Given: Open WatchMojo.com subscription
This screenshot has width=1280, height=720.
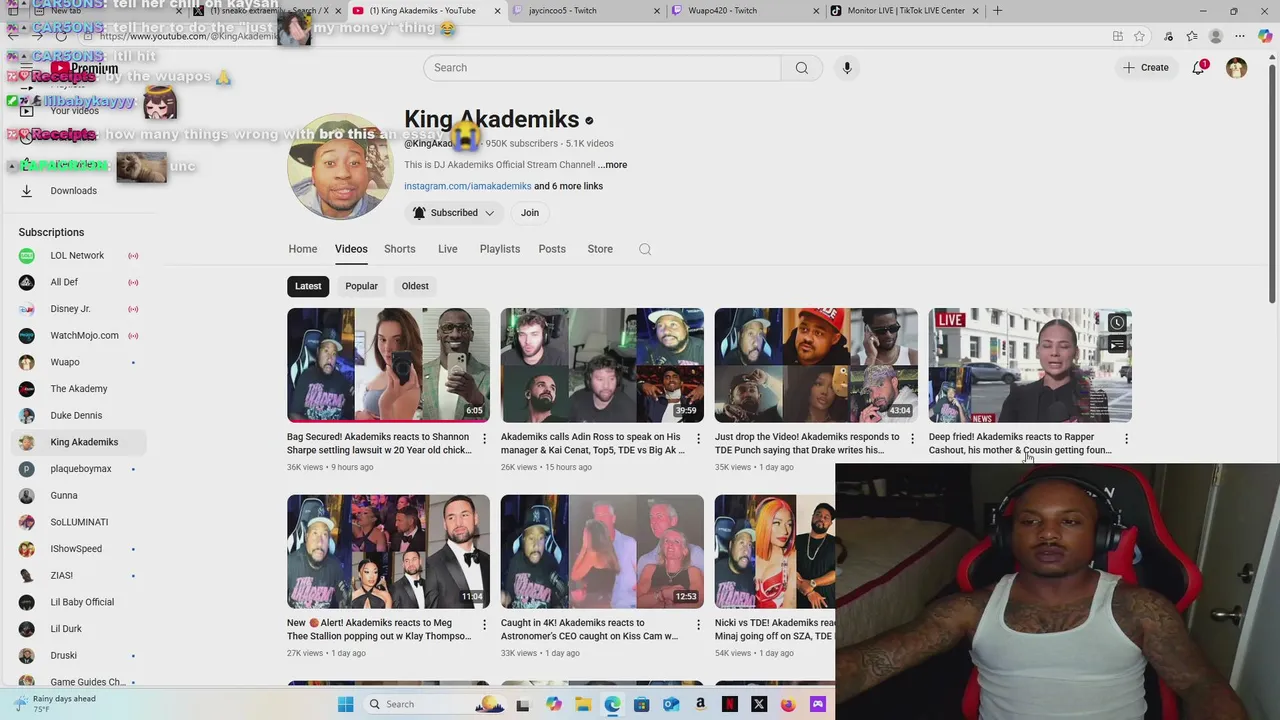Looking at the screenshot, I should point(77,336).
